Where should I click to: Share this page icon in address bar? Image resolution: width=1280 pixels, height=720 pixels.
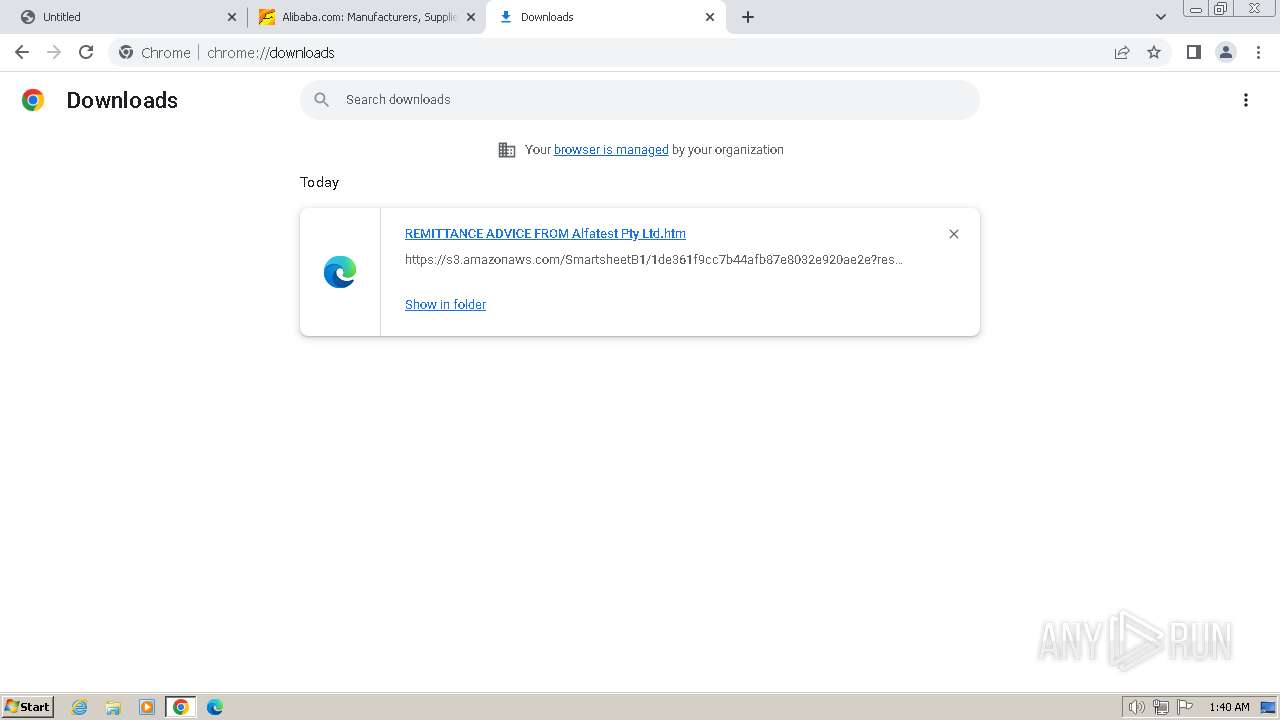[1122, 52]
